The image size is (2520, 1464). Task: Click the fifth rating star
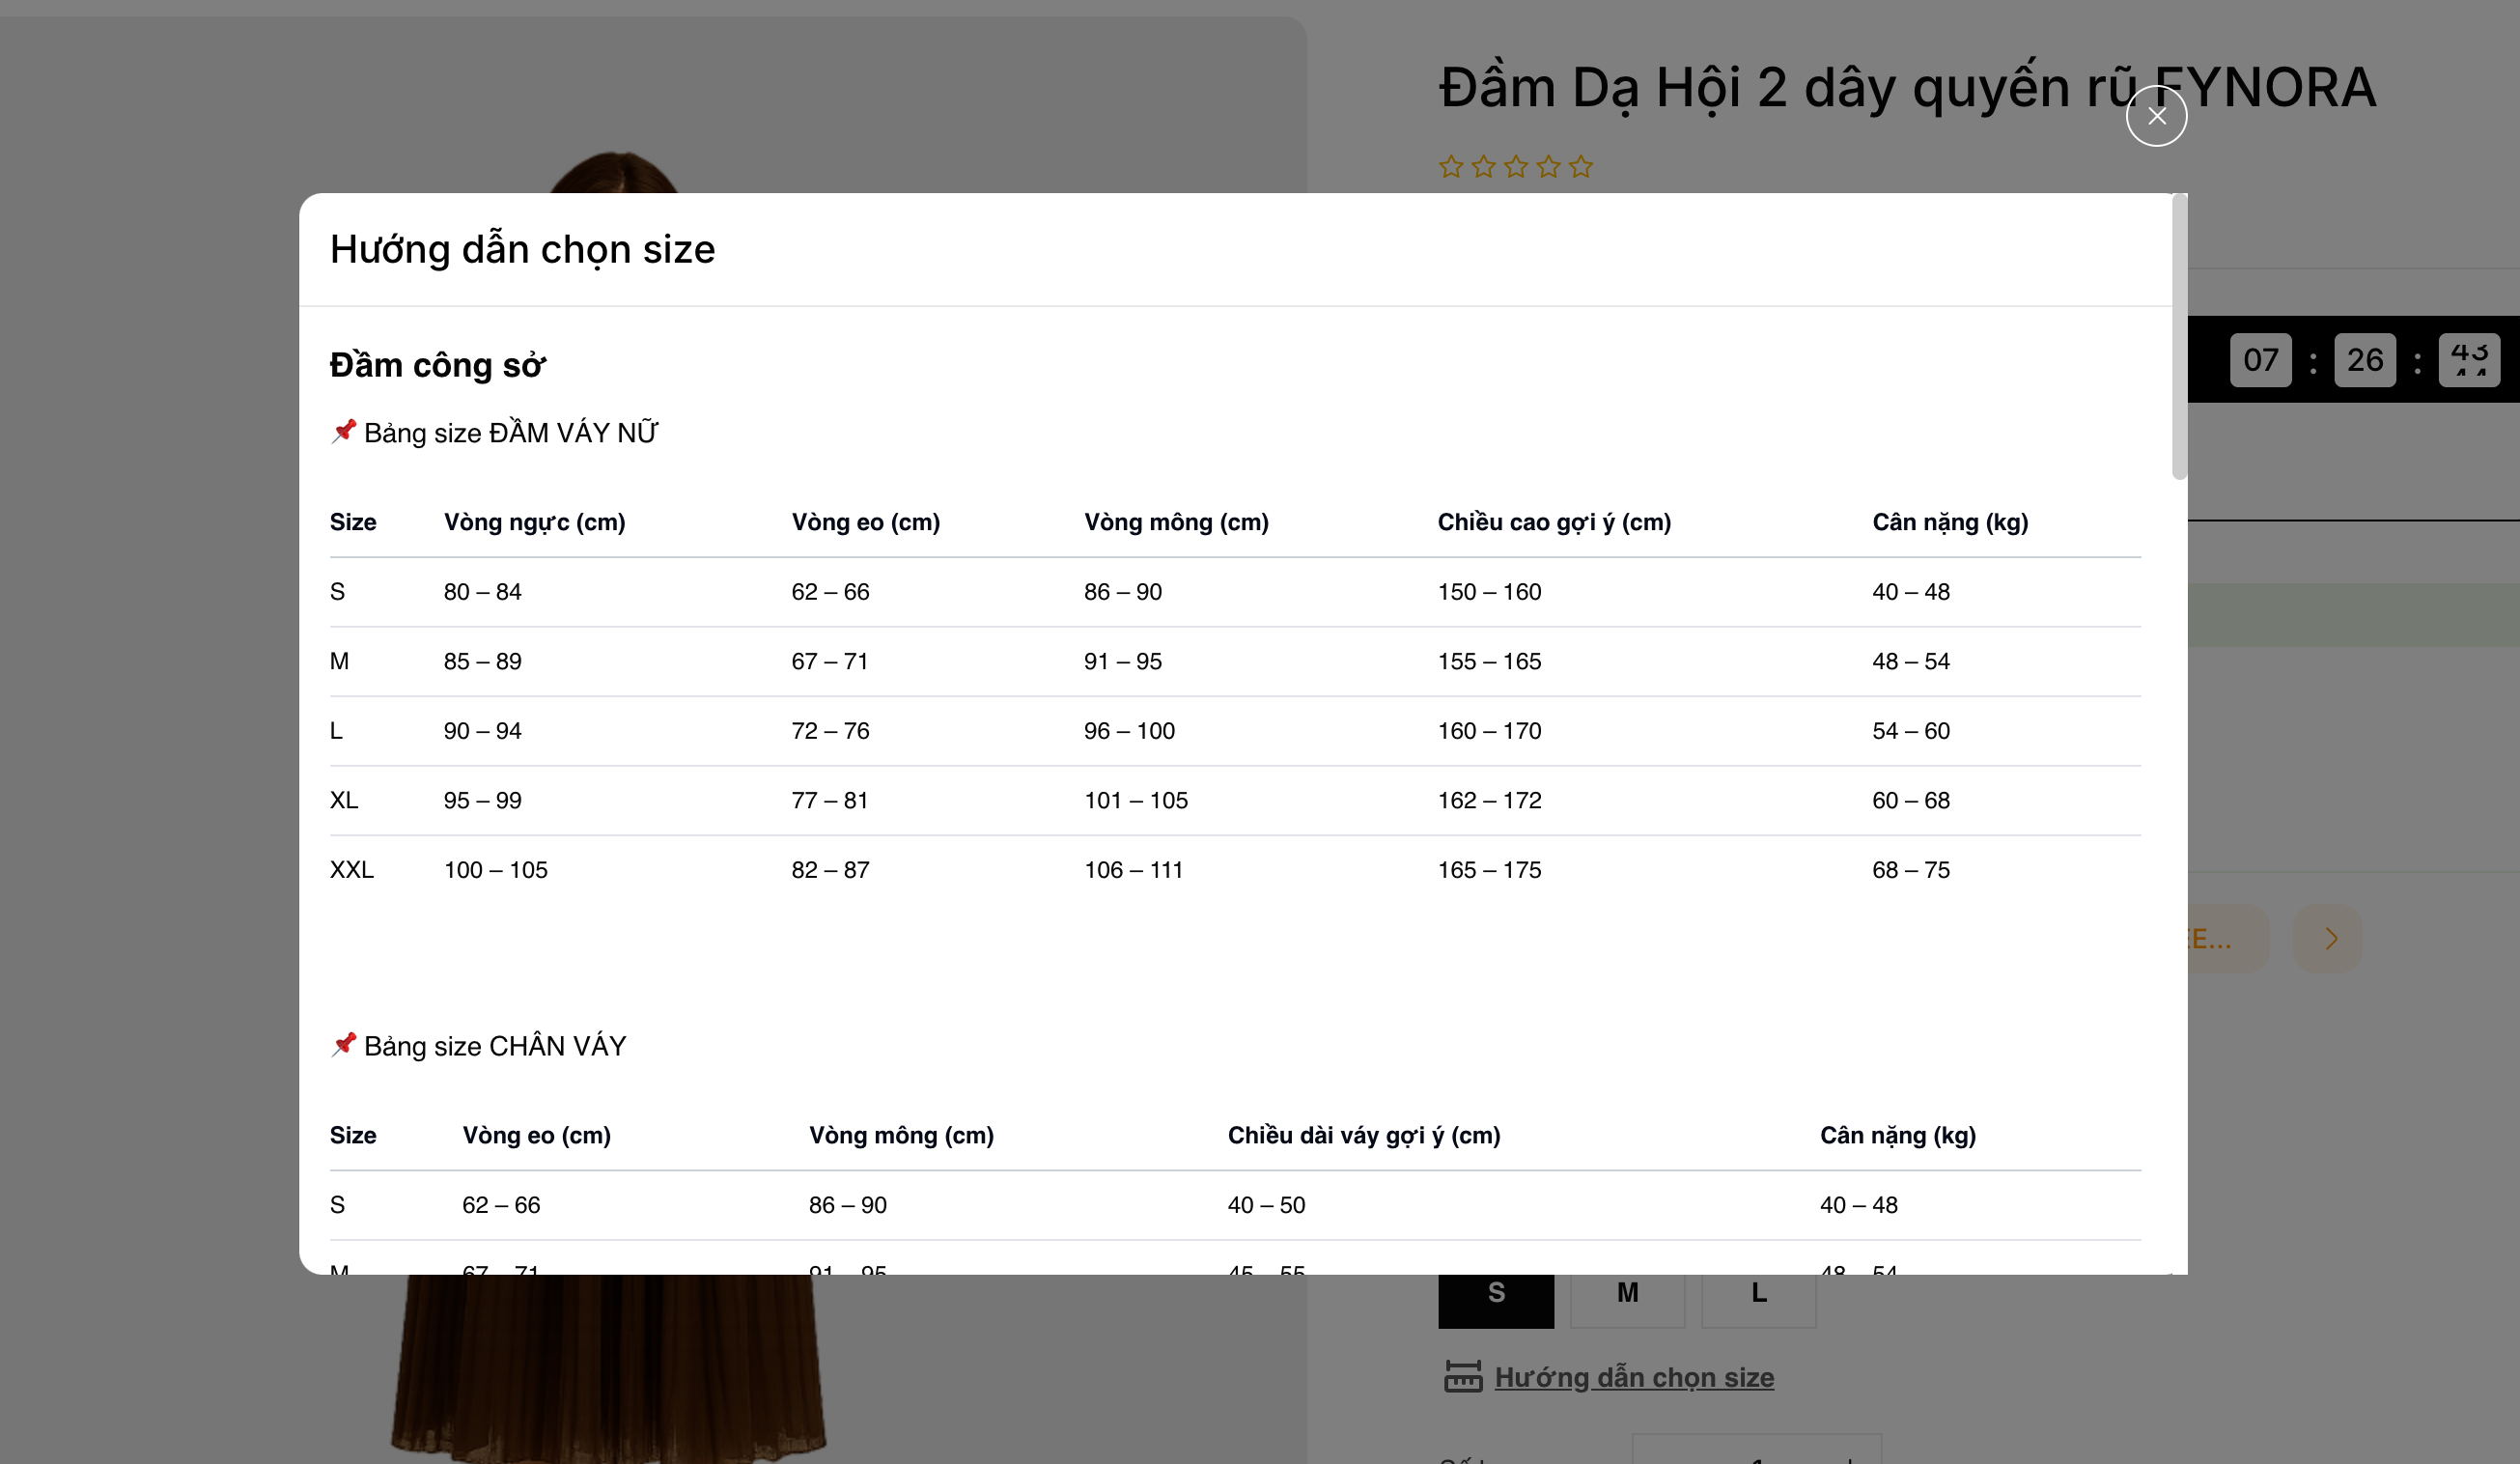(1581, 167)
